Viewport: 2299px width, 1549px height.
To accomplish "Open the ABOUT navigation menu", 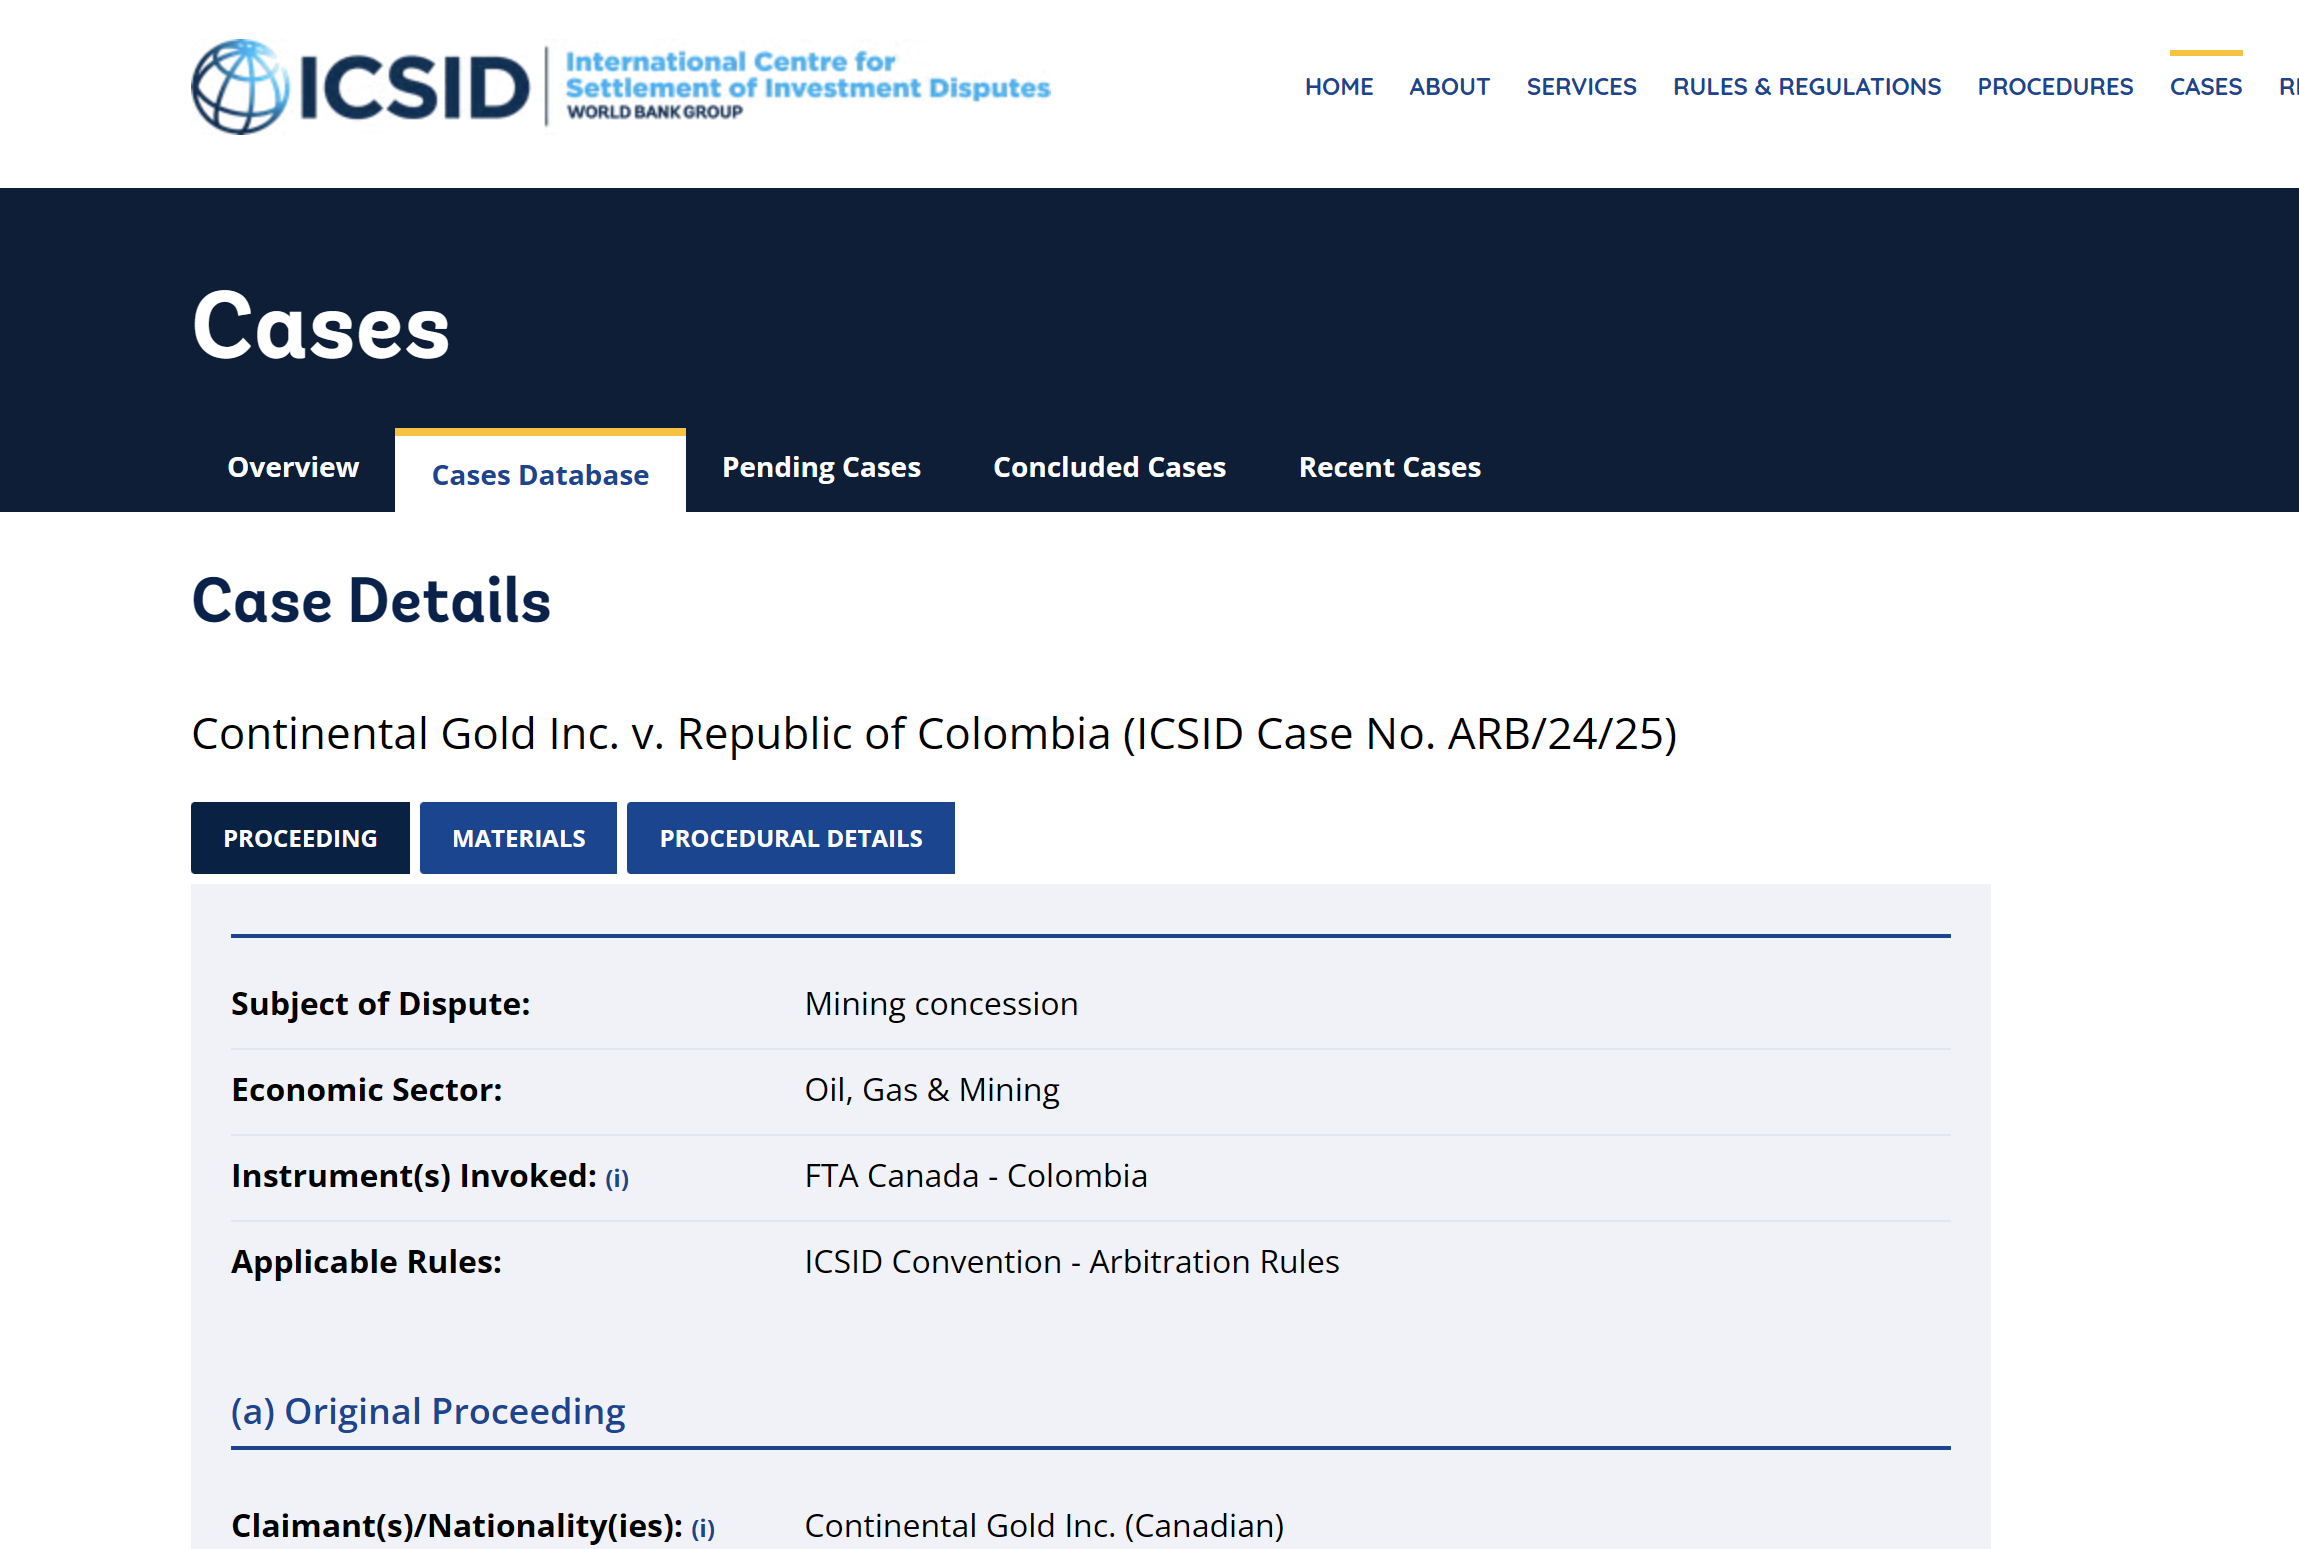I will [x=1449, y=87].
